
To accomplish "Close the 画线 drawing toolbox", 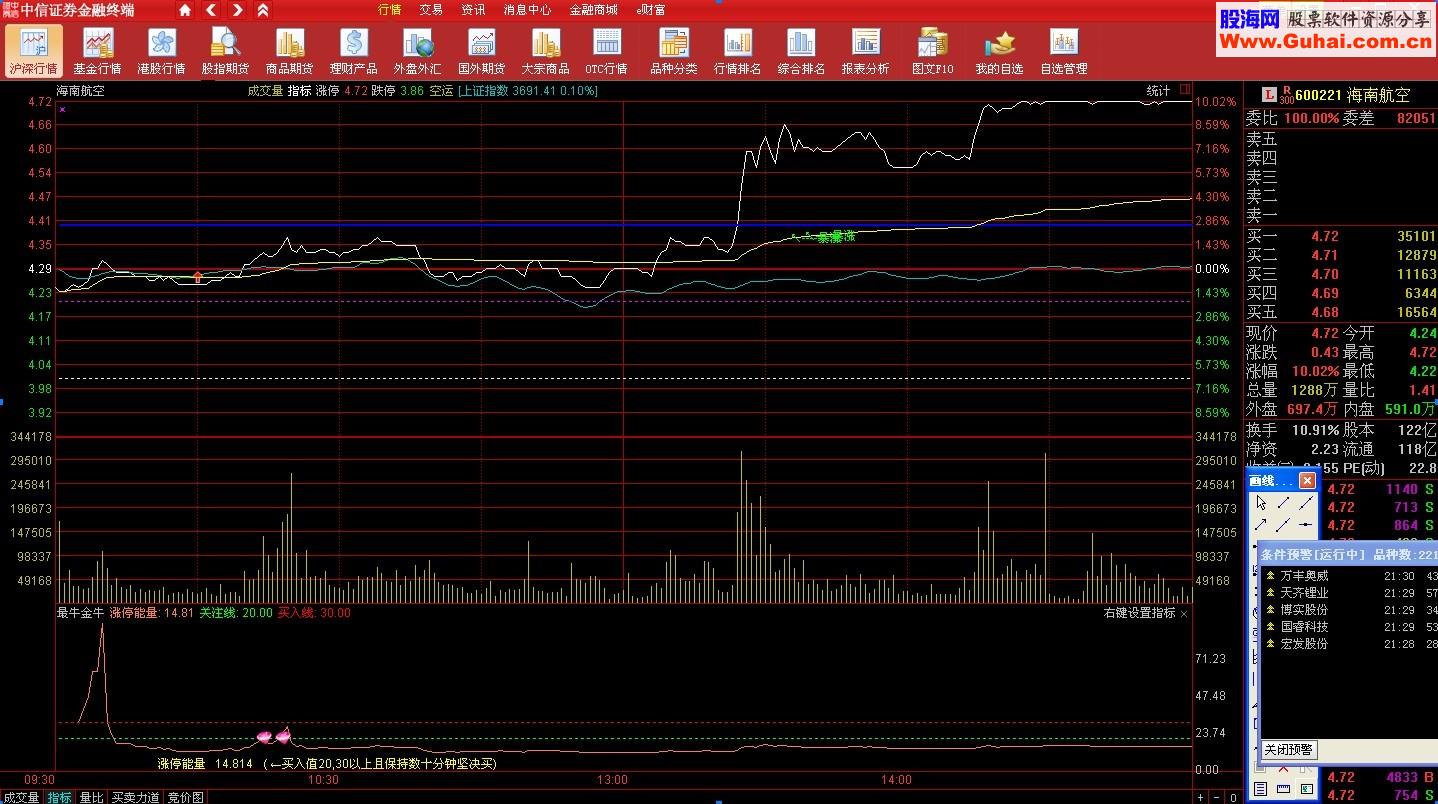I will 1307,481.
